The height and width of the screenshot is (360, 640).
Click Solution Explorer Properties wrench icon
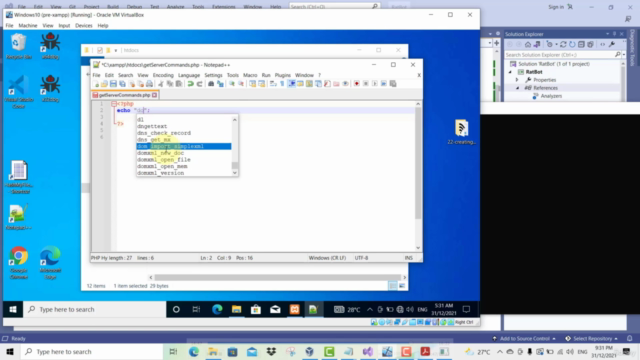coord(612,44)
